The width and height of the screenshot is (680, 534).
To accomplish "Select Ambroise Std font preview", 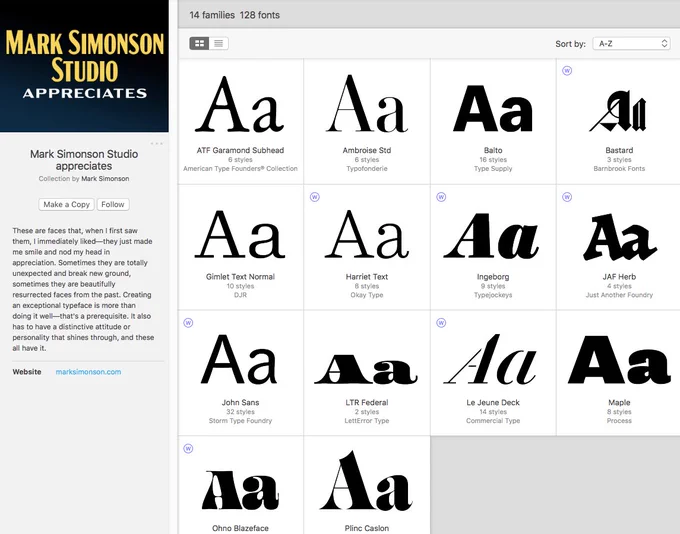I will pos(367,103).
